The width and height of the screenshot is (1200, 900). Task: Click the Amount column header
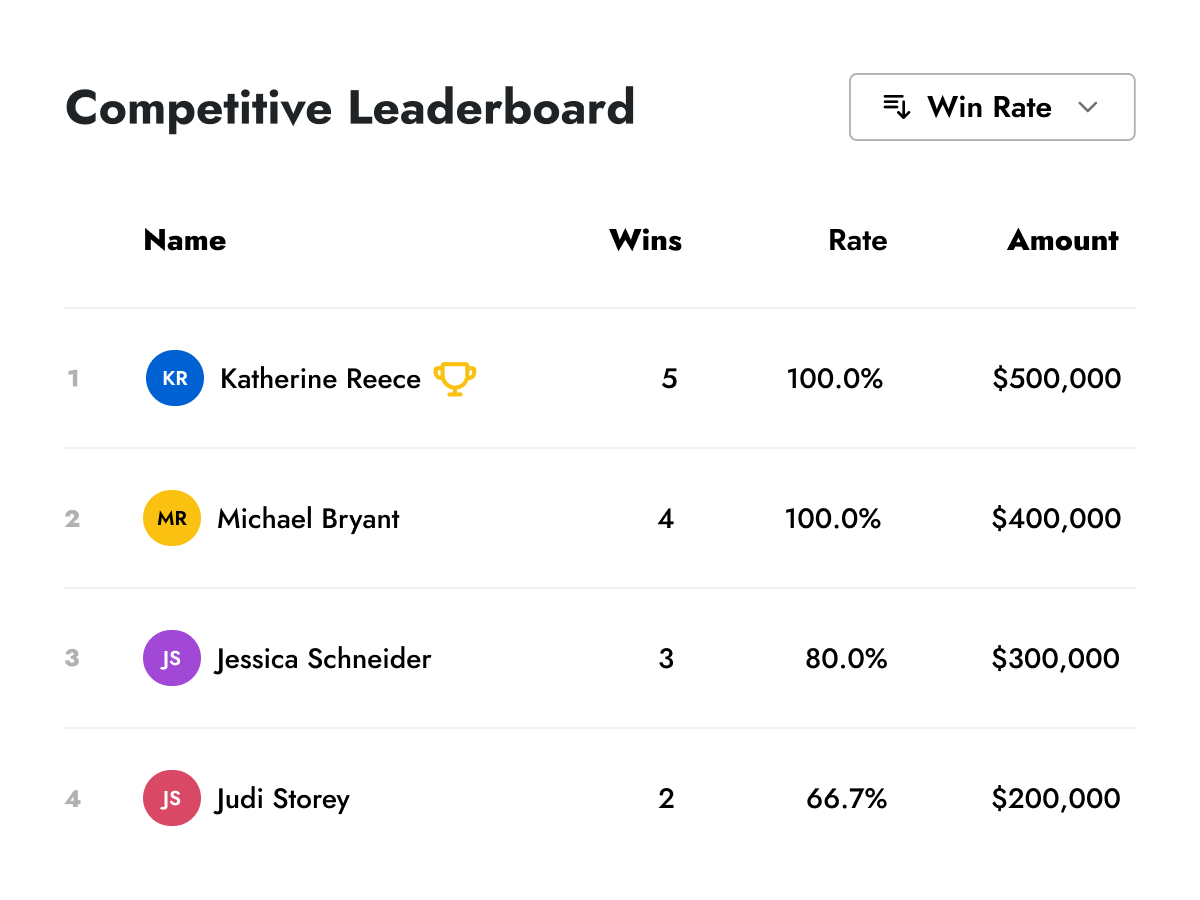click(x=1063, y=241)
